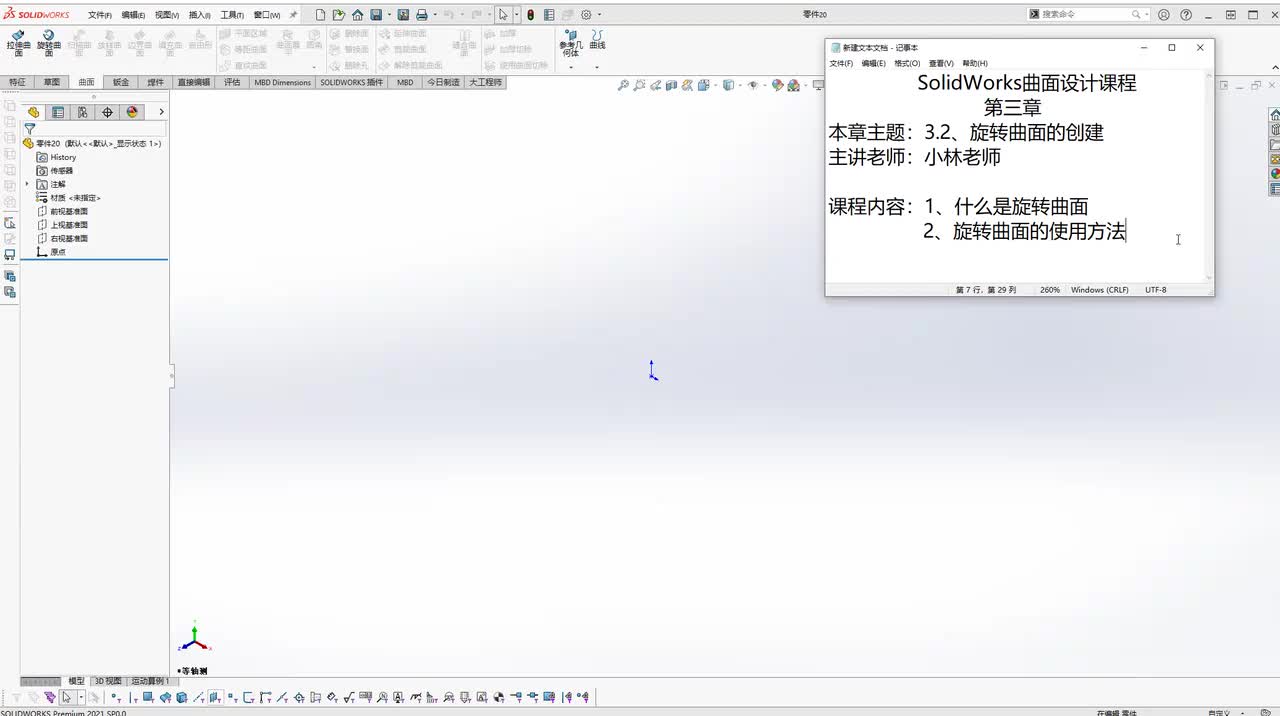This screenshot has height=716, width=1280.
Task: Select the 旋转曲面 revolved surface tool
Action: tap(48, 42)
